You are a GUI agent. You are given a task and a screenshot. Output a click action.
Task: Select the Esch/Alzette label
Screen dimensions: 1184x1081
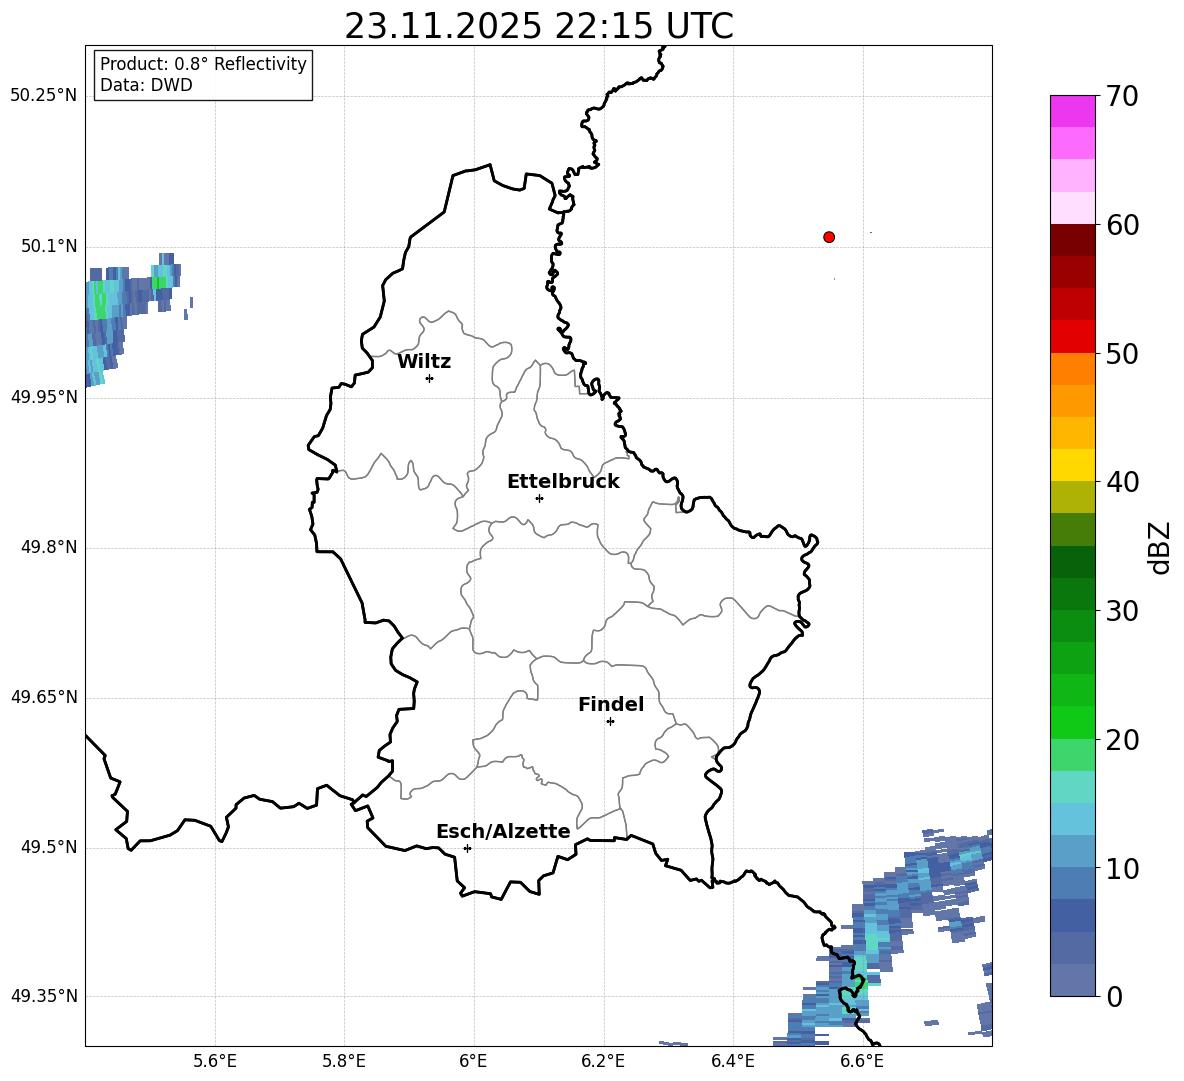tap(503, 831)
